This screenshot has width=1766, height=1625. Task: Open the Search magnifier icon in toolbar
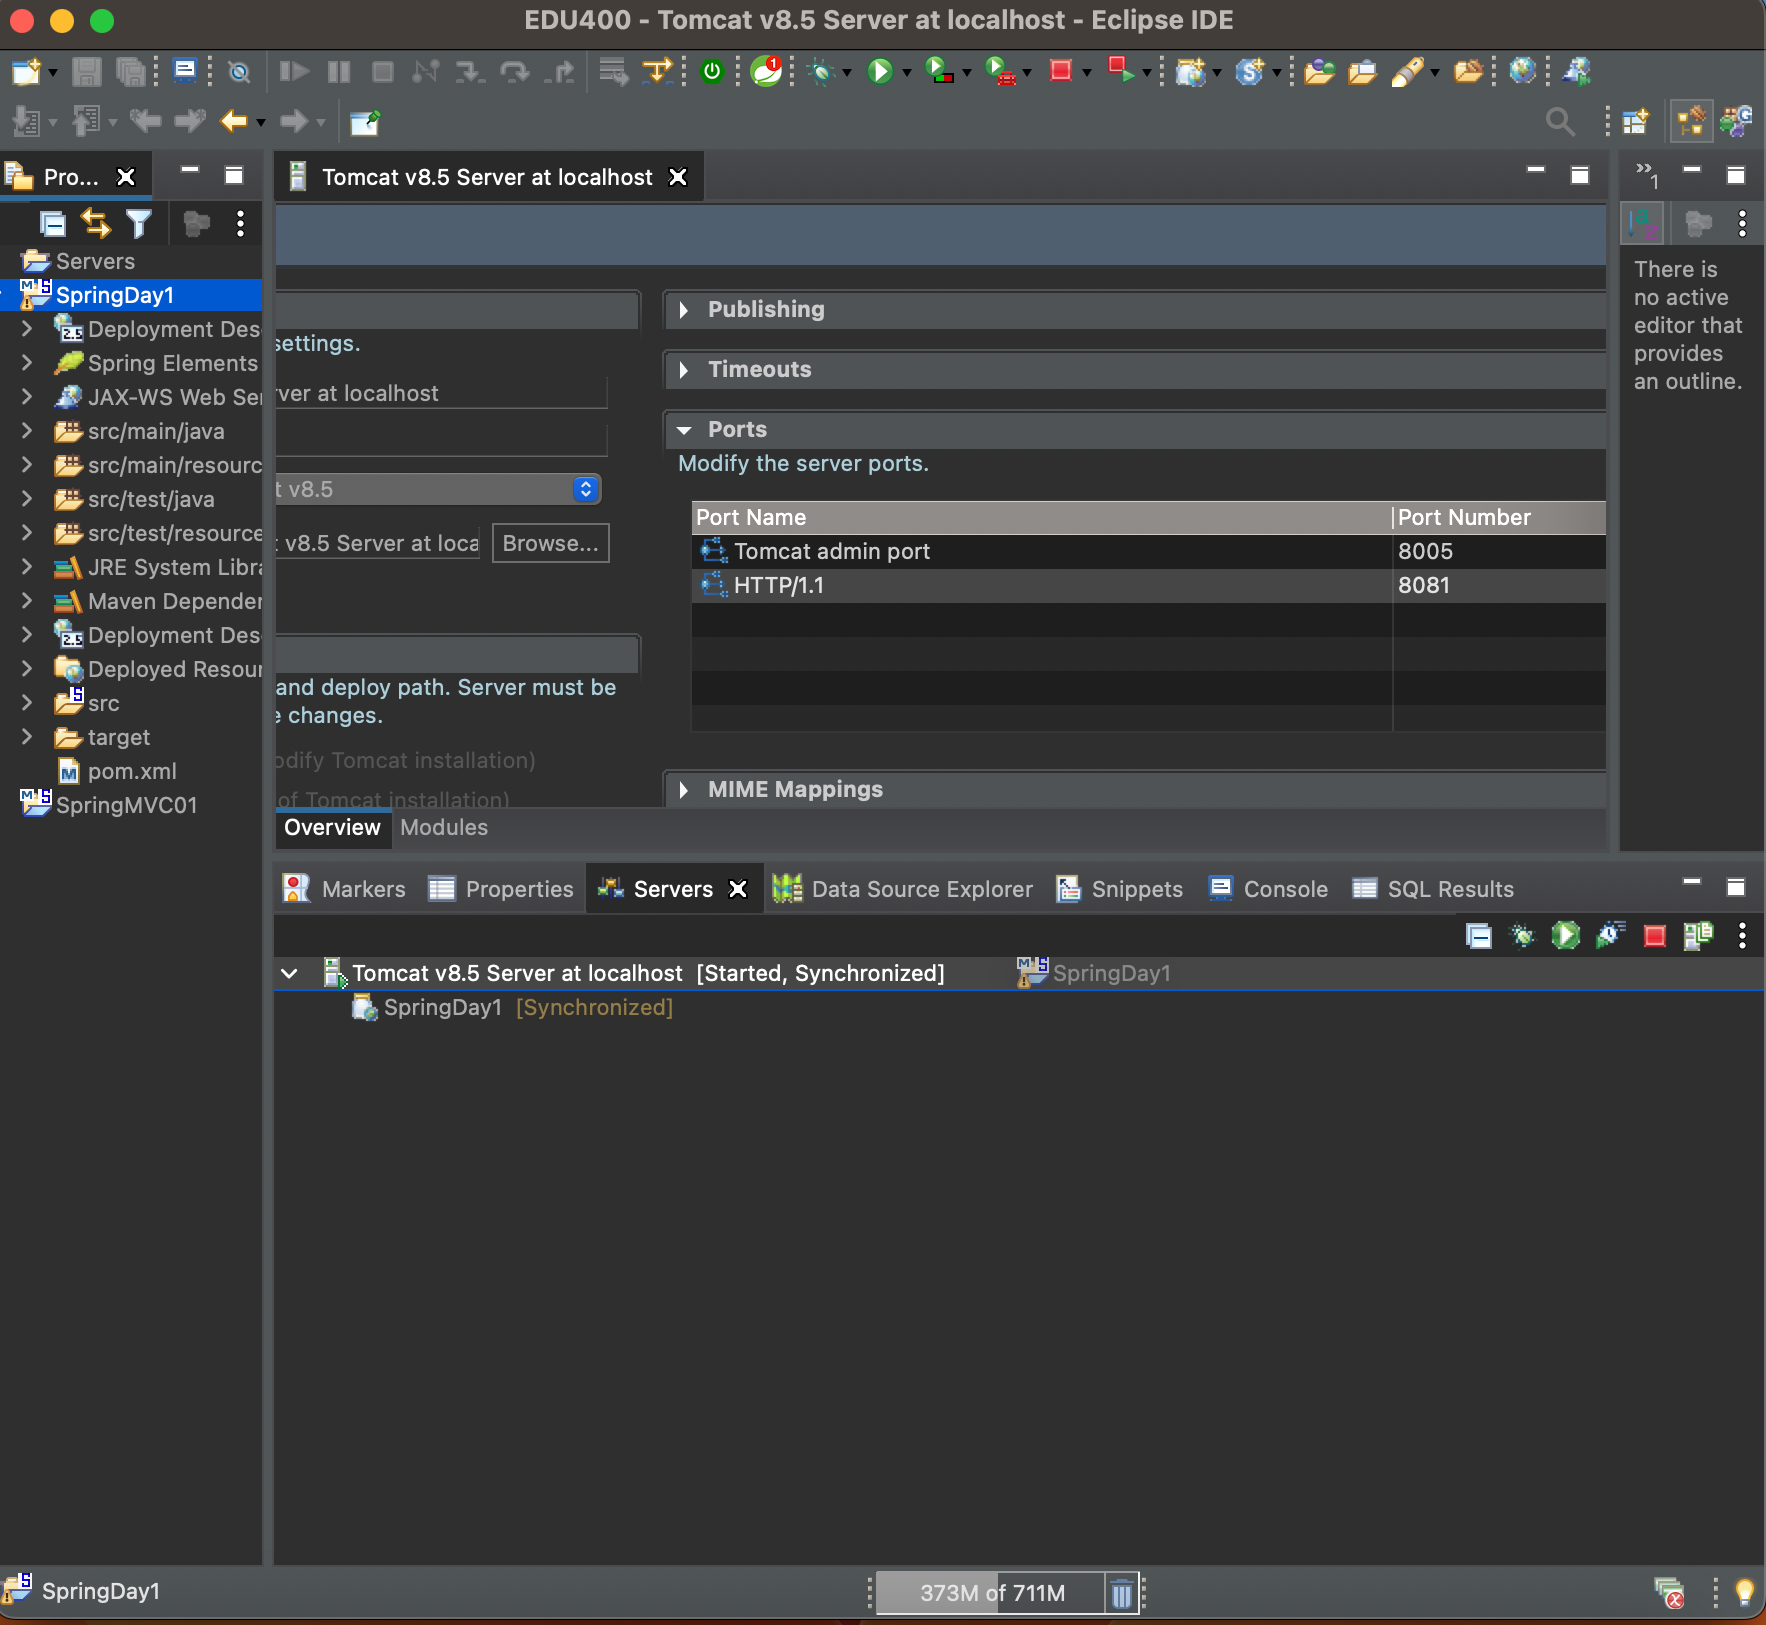click(x=1559, y=122)
